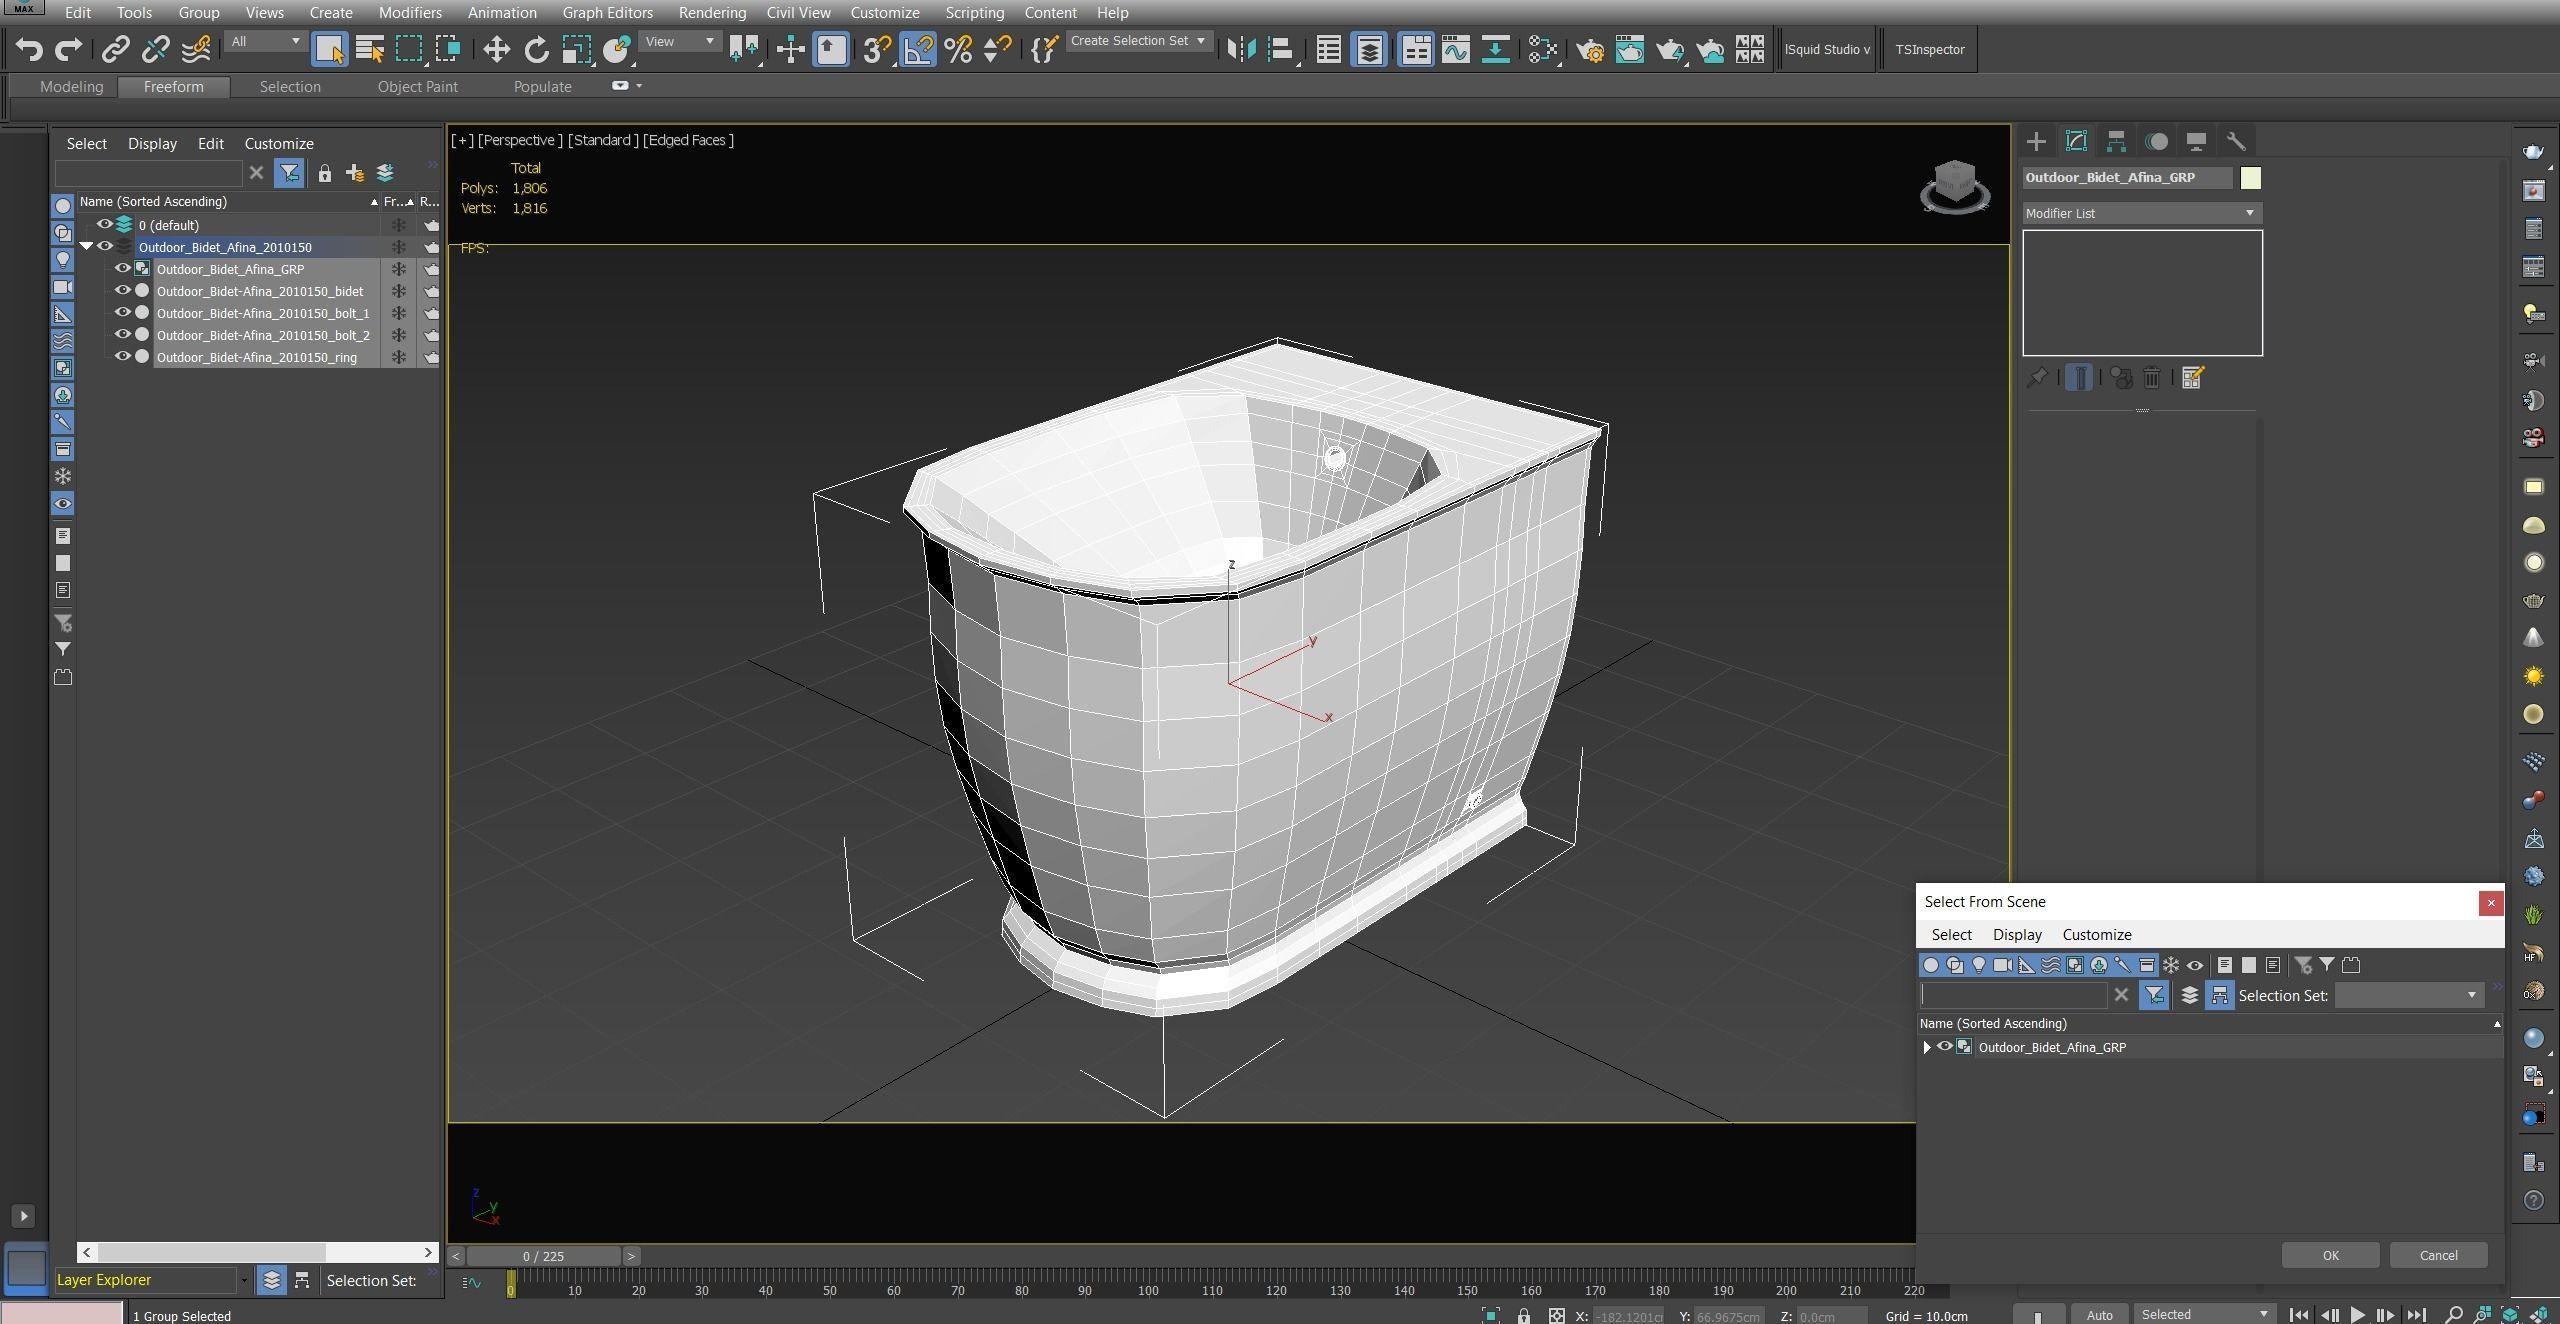
Task: Expand Outdoor_Bidet_Afina_GRP in Select From Scene
Action: [1927, 1047]
